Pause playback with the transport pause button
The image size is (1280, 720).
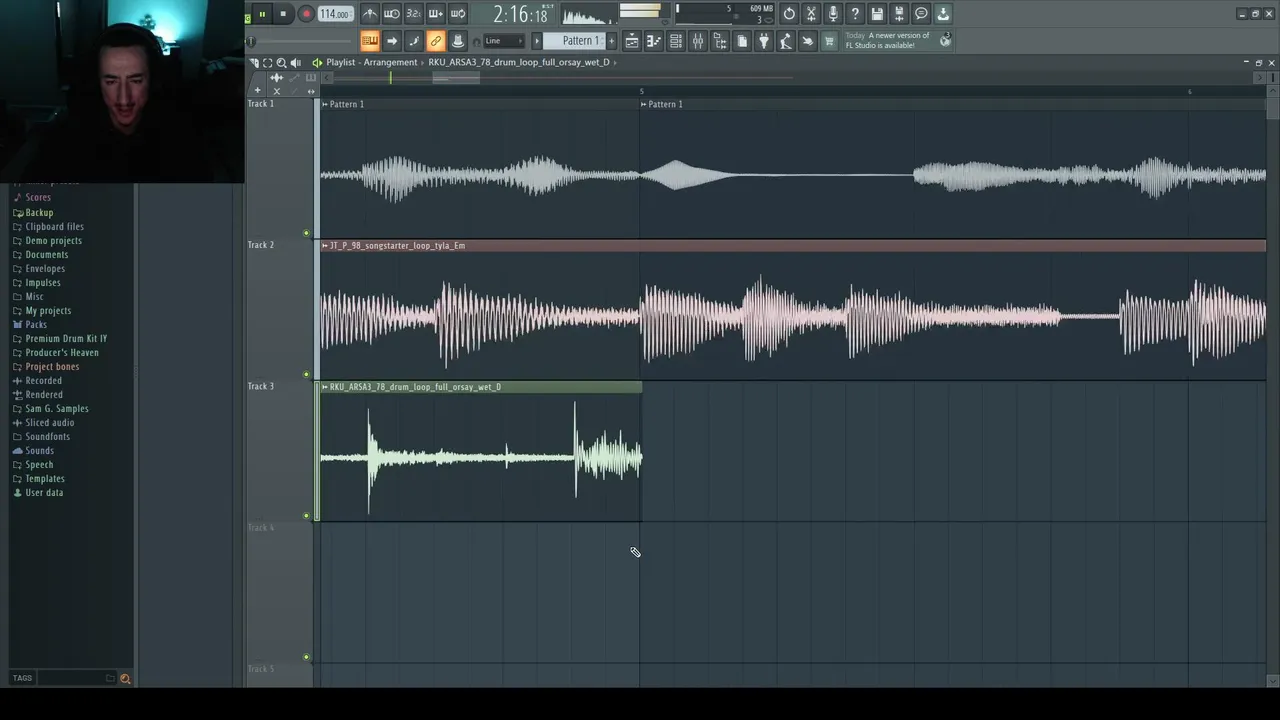(x=262, y=14)
